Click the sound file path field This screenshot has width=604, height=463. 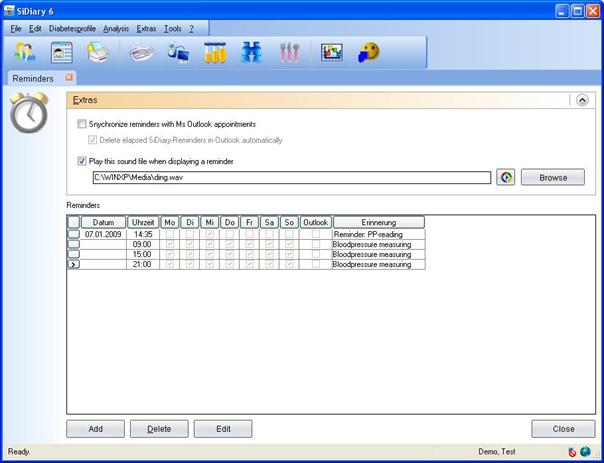[x=290, y=177]
